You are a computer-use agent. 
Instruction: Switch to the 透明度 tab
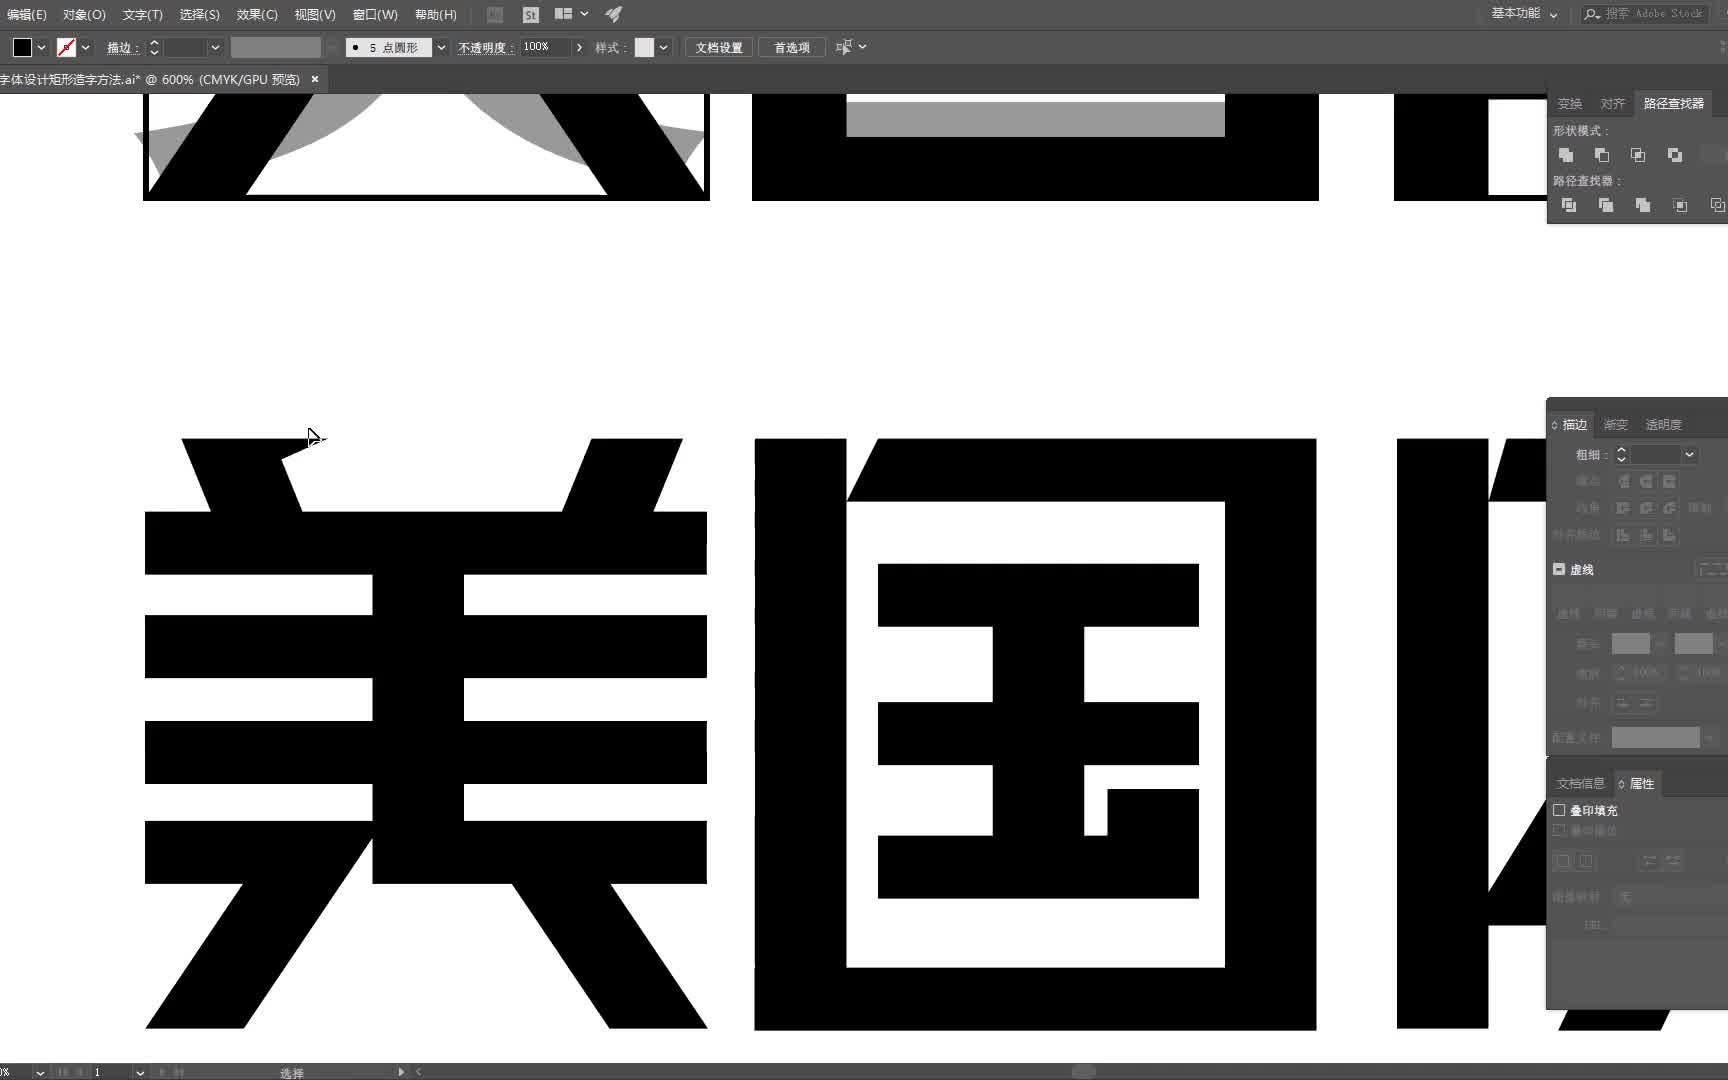[1663, 424]
